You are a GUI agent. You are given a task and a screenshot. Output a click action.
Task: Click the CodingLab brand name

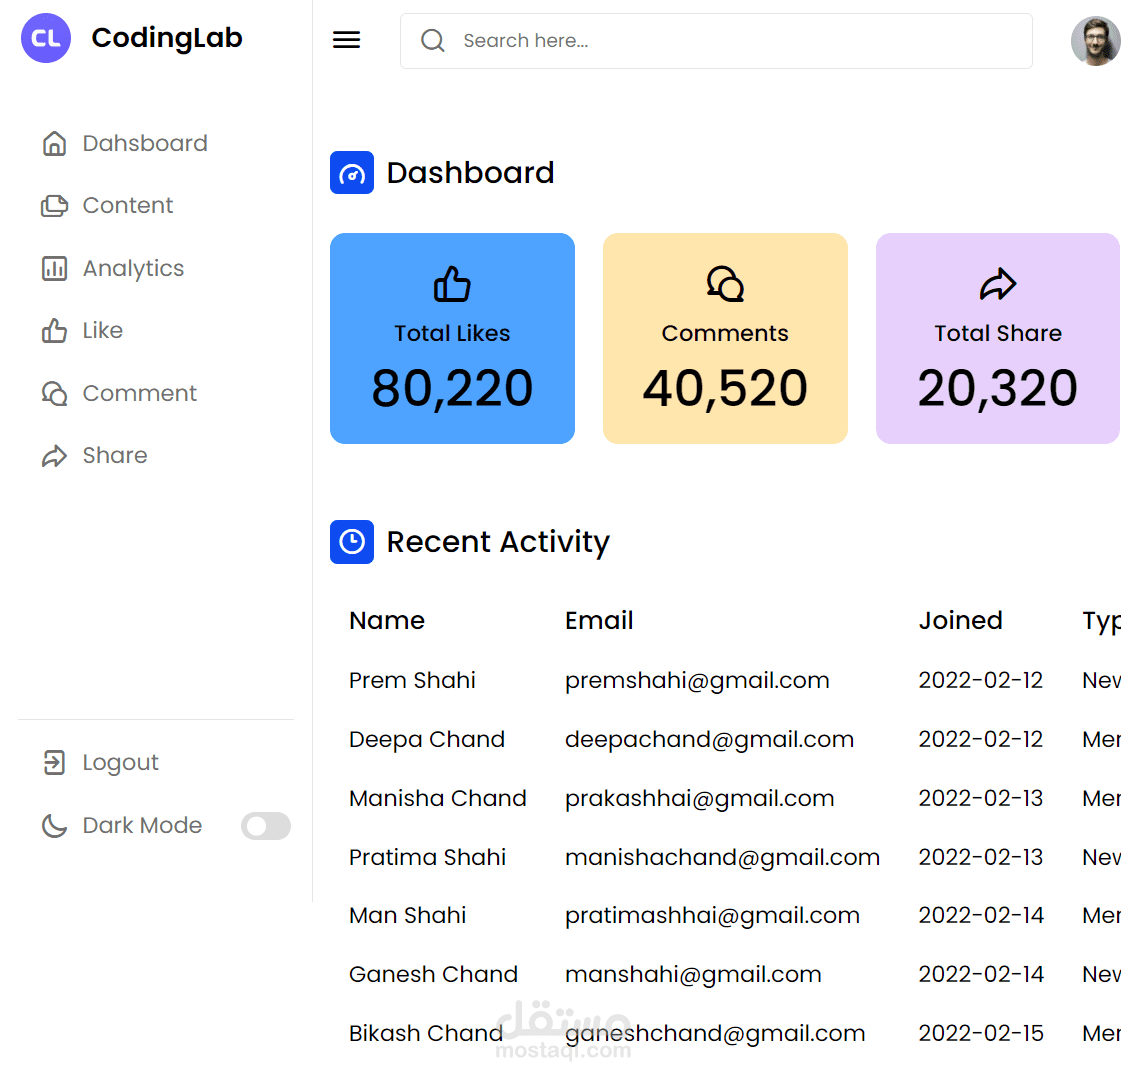[167, 38]
